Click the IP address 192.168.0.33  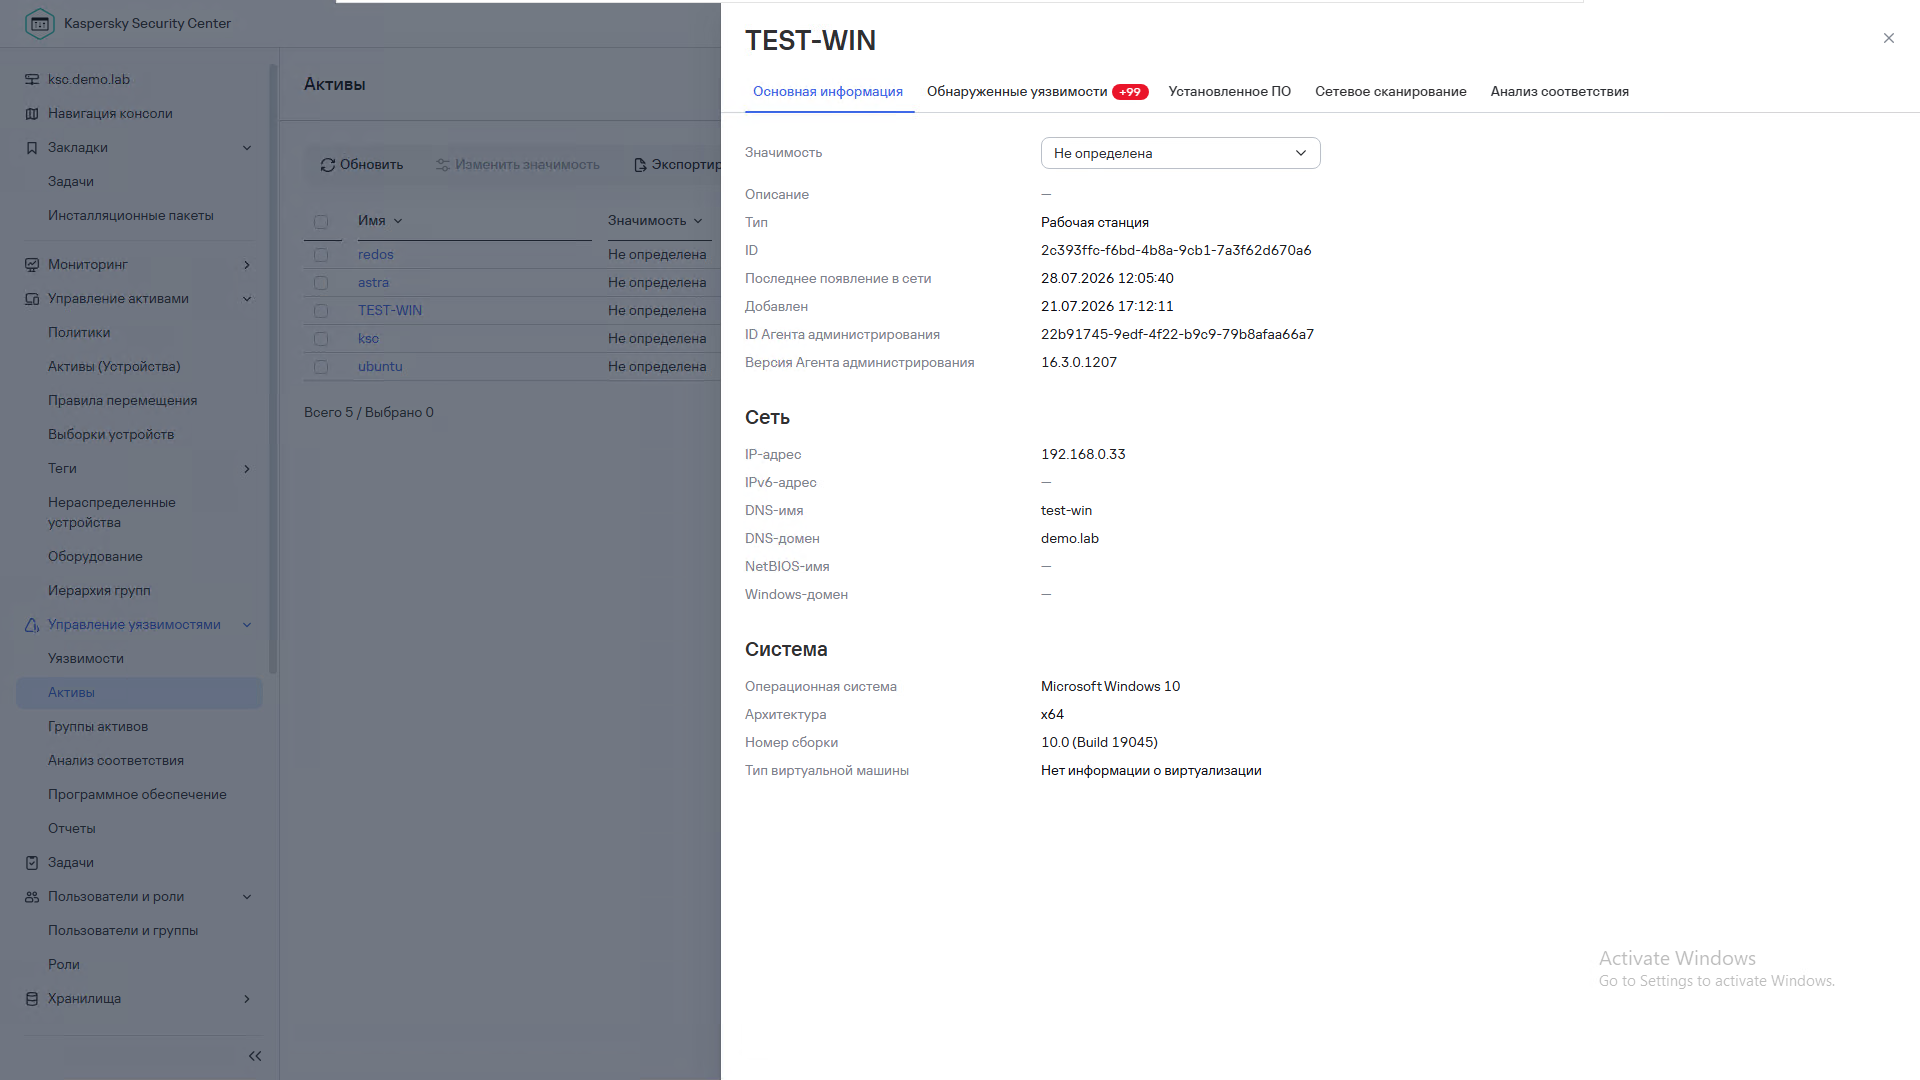pyautogui.click(x=1083, y=455)
